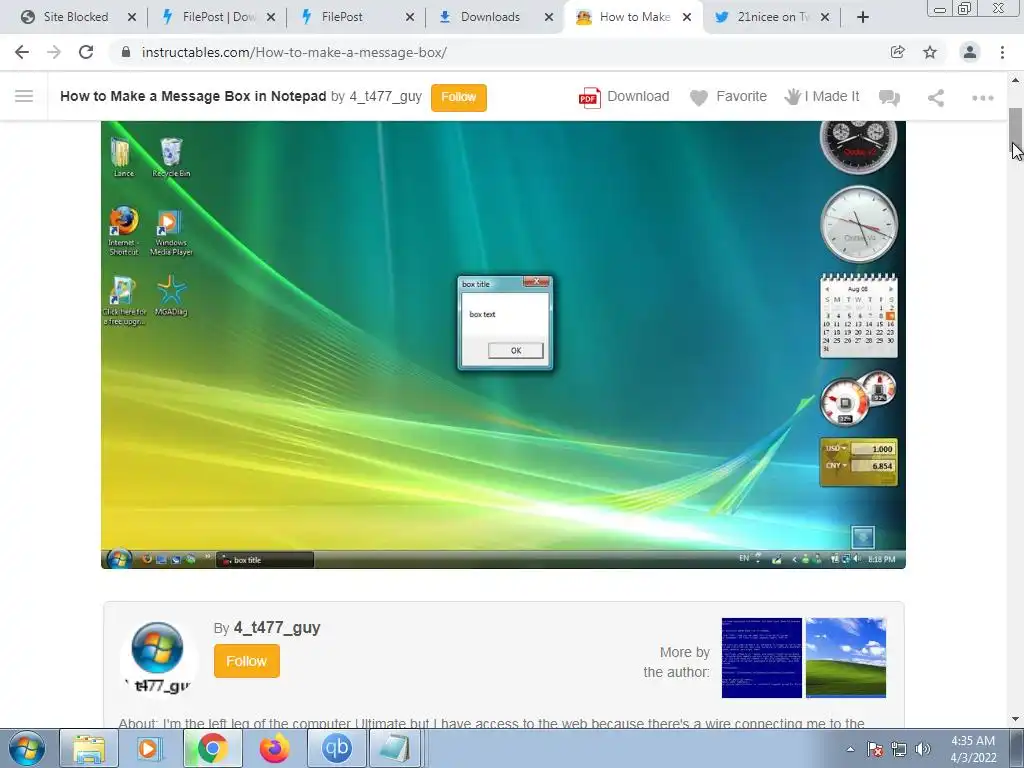Screen dimensions: 1024x768
Task: Launch Windows Media Player from taskbar
Action: (x=150, y=748)
